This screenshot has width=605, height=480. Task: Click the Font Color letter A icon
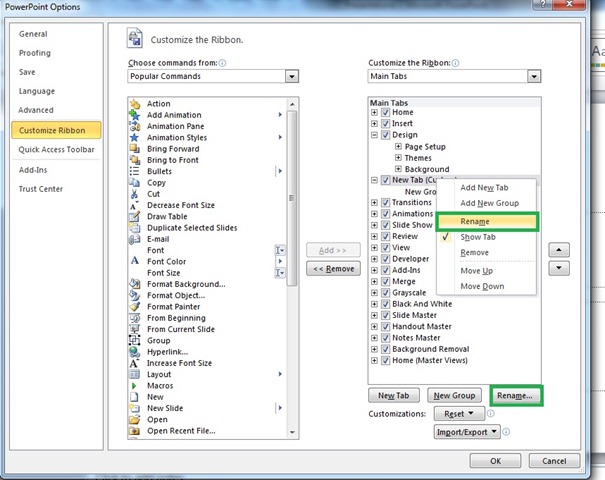click(135, 261)
